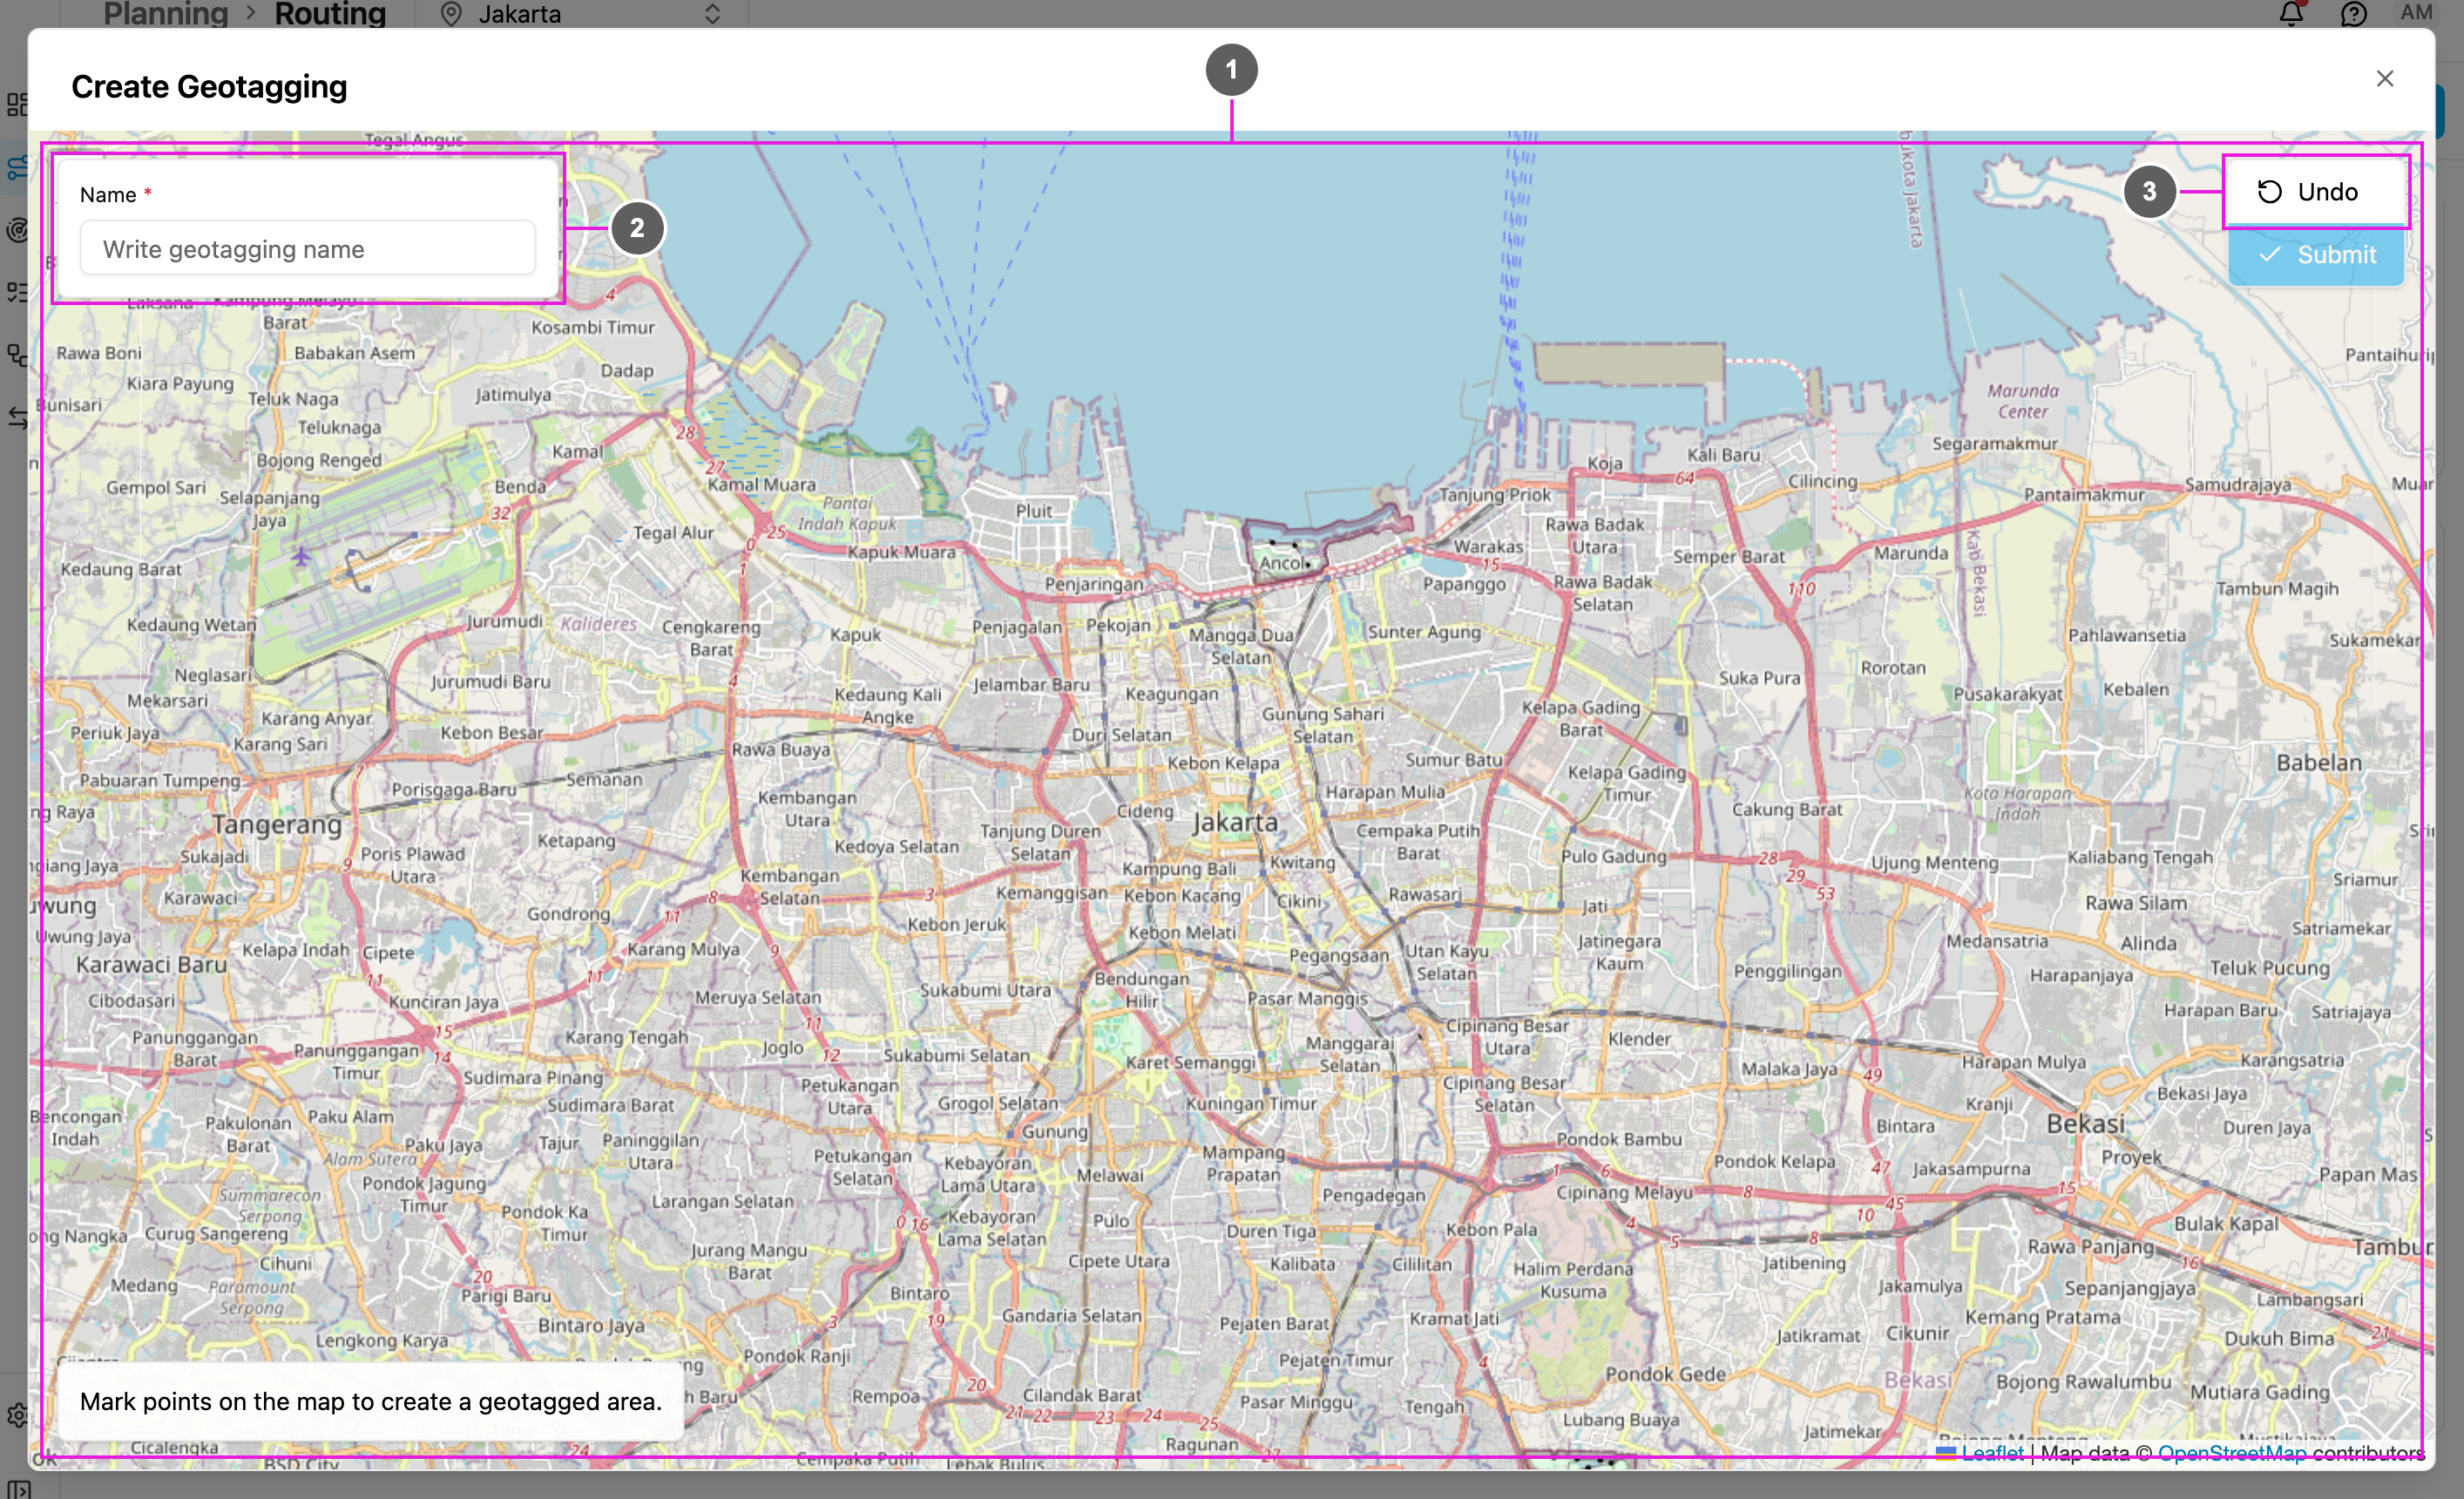Open the Leaflet attribution link
Image resolution: width=2464 pixels, height=1499 pixels.
1991,1452
